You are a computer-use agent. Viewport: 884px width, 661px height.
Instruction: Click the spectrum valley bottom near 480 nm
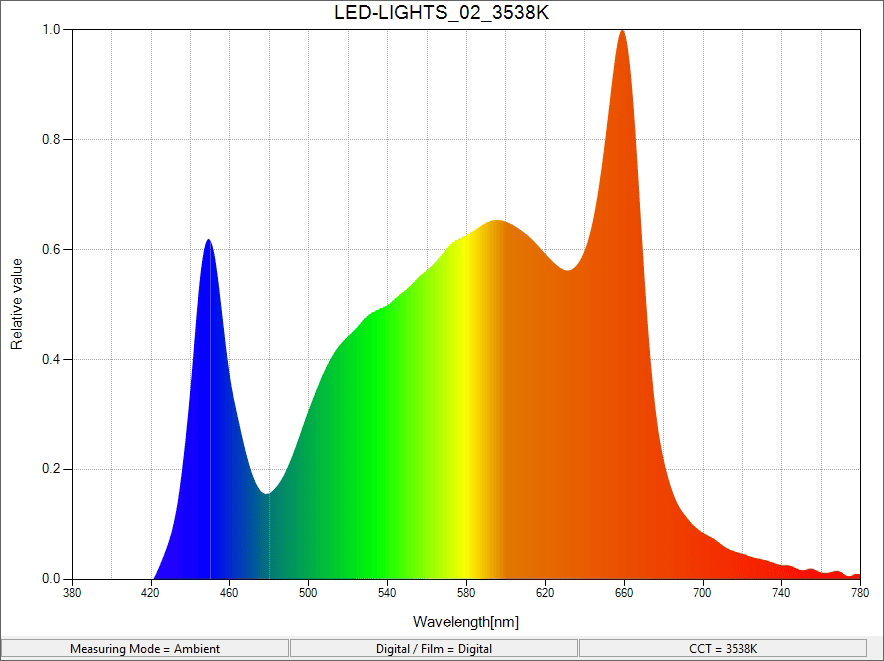click(267, 493)
